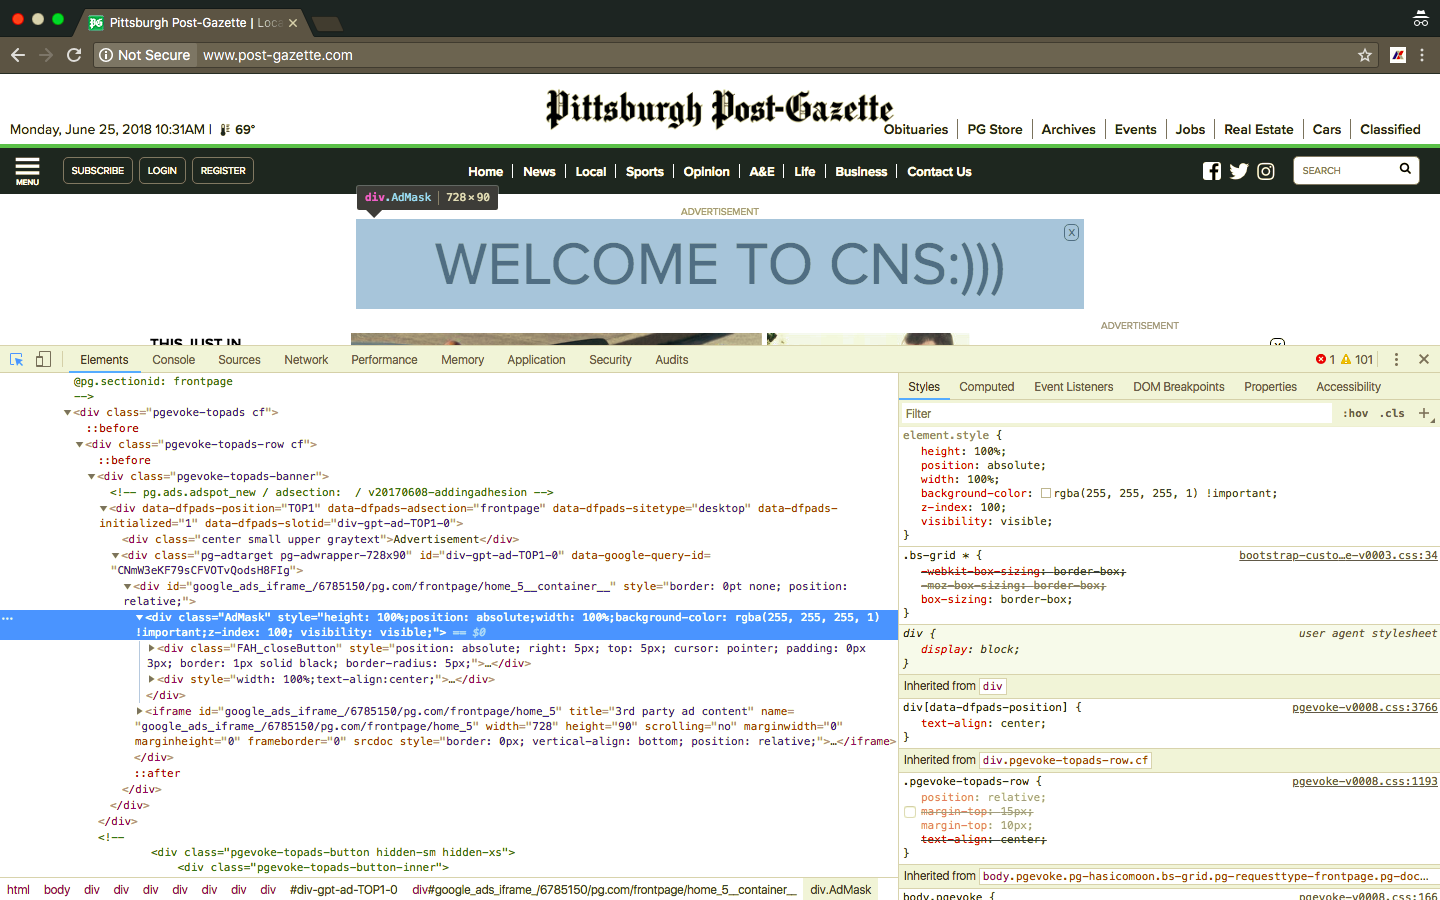This screenshot has height=900, width=1440.
Task: Collapse the pgevoke-topads-banner div node
Action: pos(92,476)
